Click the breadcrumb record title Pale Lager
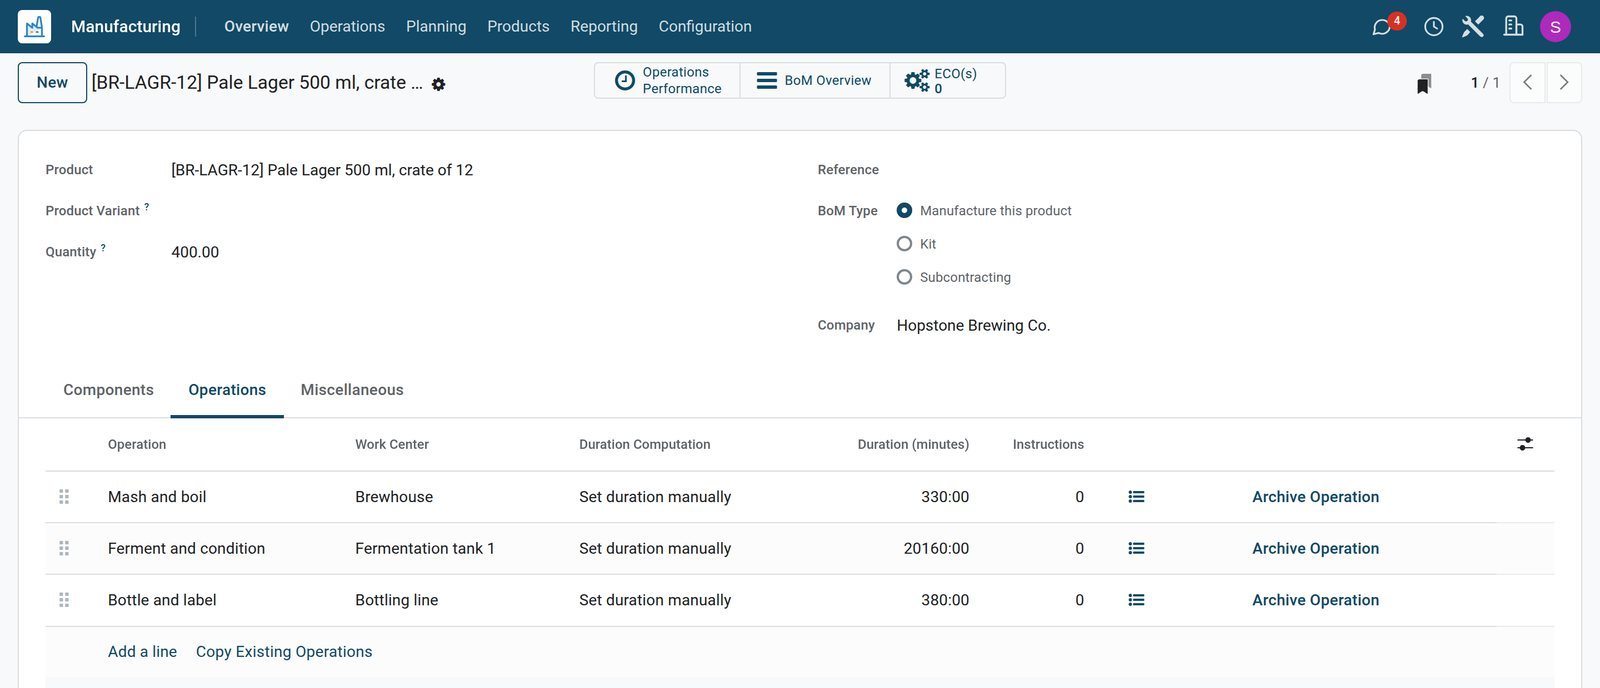The height and width of the screenshot is (688, 1600). pyautogui.click(x=257, y=83)
